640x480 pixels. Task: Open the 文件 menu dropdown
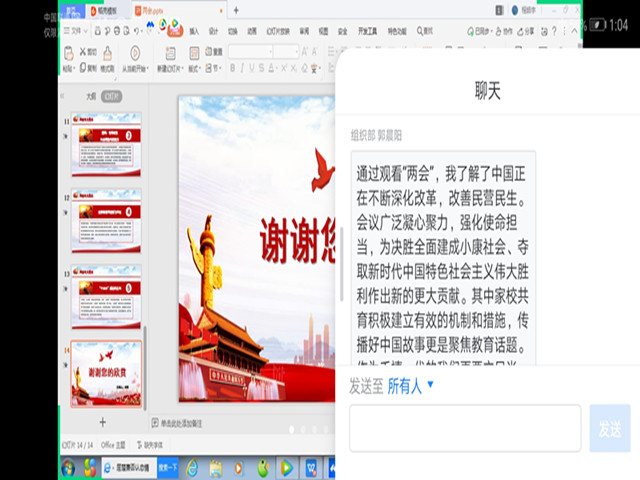(x=80, y=32)
